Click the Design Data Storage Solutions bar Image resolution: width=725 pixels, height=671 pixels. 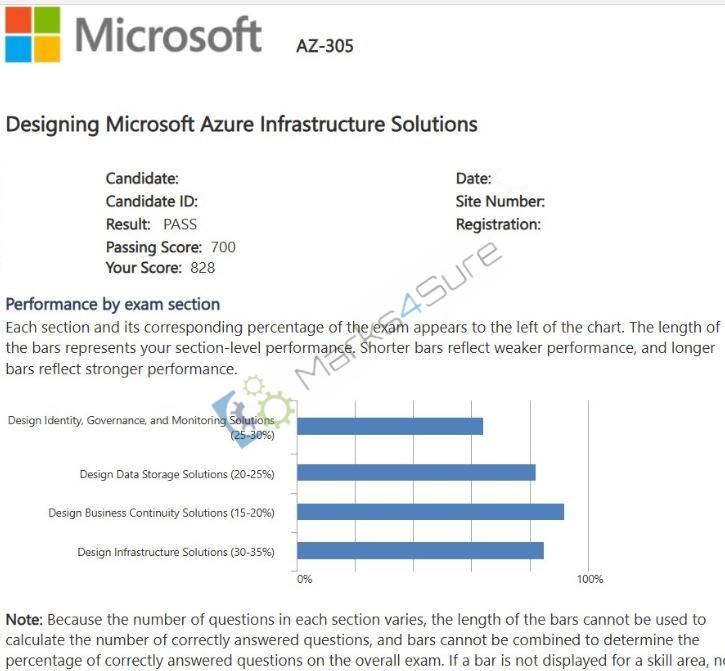coord(416,473)
